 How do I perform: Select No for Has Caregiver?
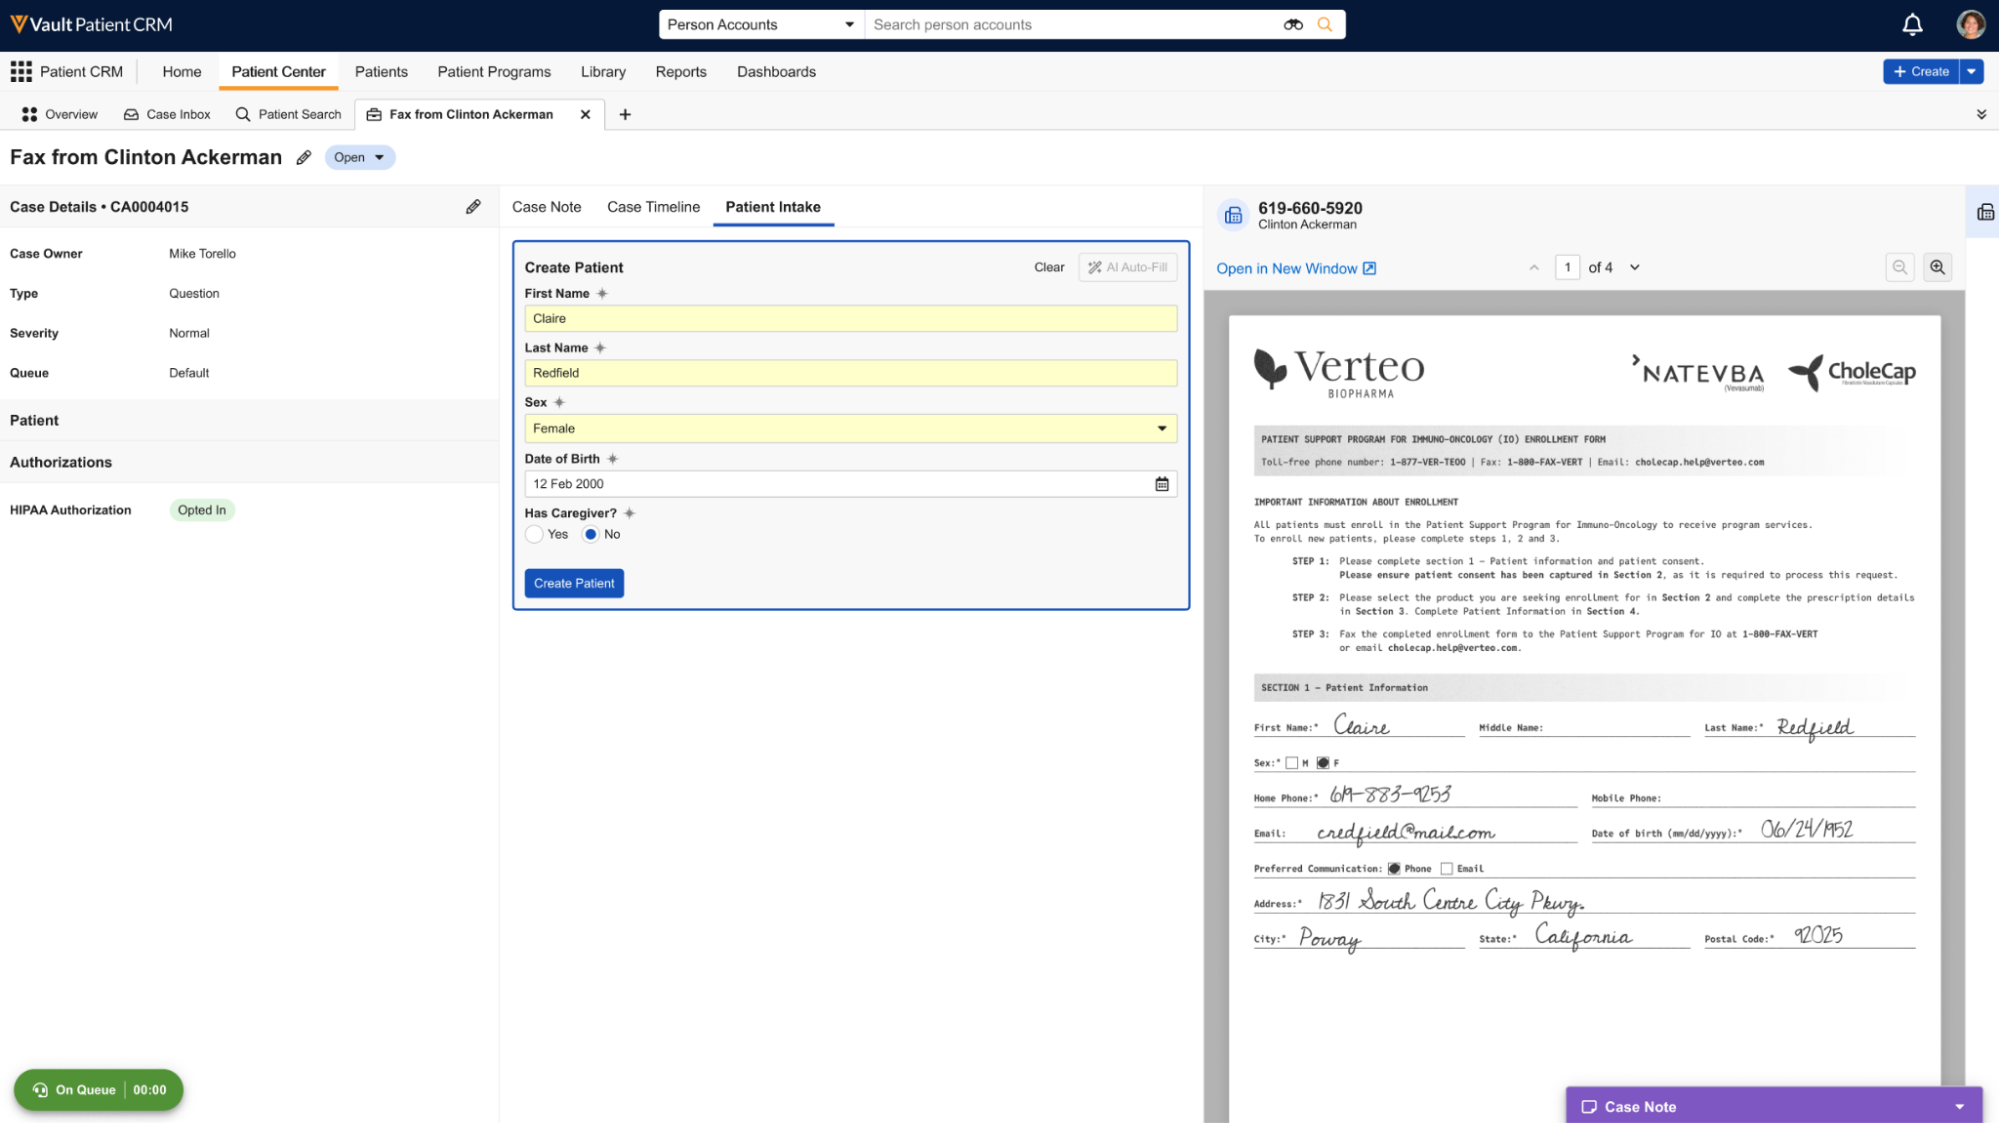tap(591, 535)
